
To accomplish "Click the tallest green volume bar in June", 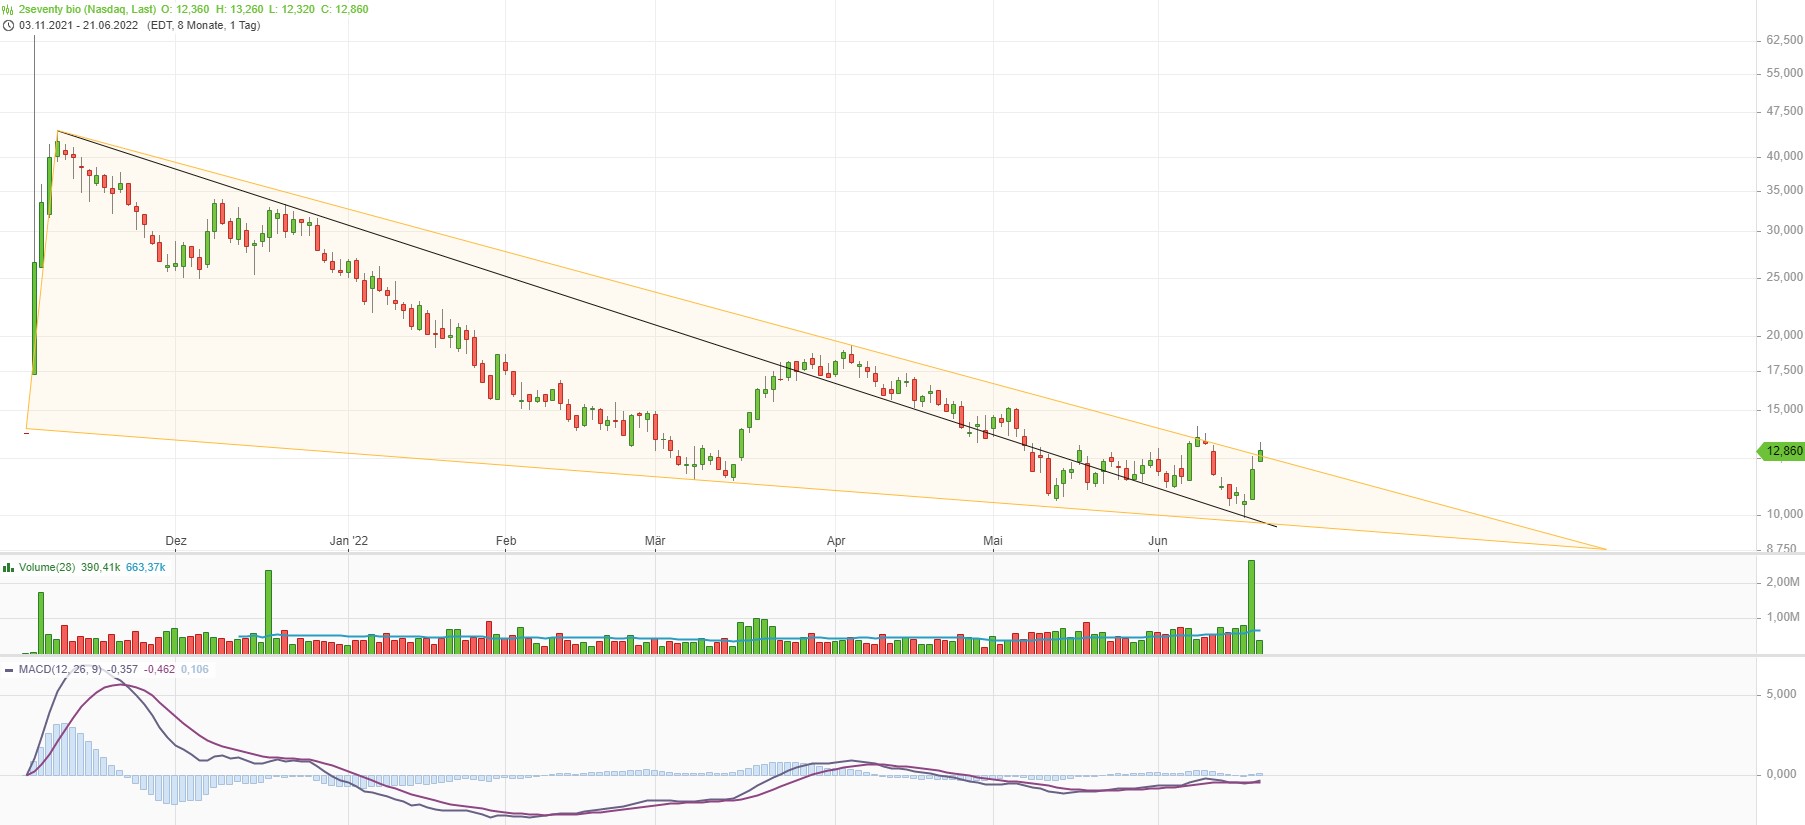I will click(x=1251, y=607).
